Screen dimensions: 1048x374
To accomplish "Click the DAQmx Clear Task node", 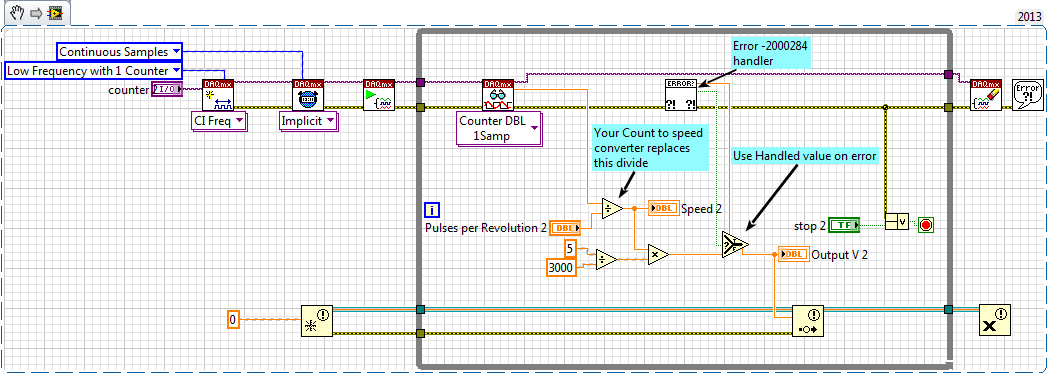I will [x=987, y=95].
